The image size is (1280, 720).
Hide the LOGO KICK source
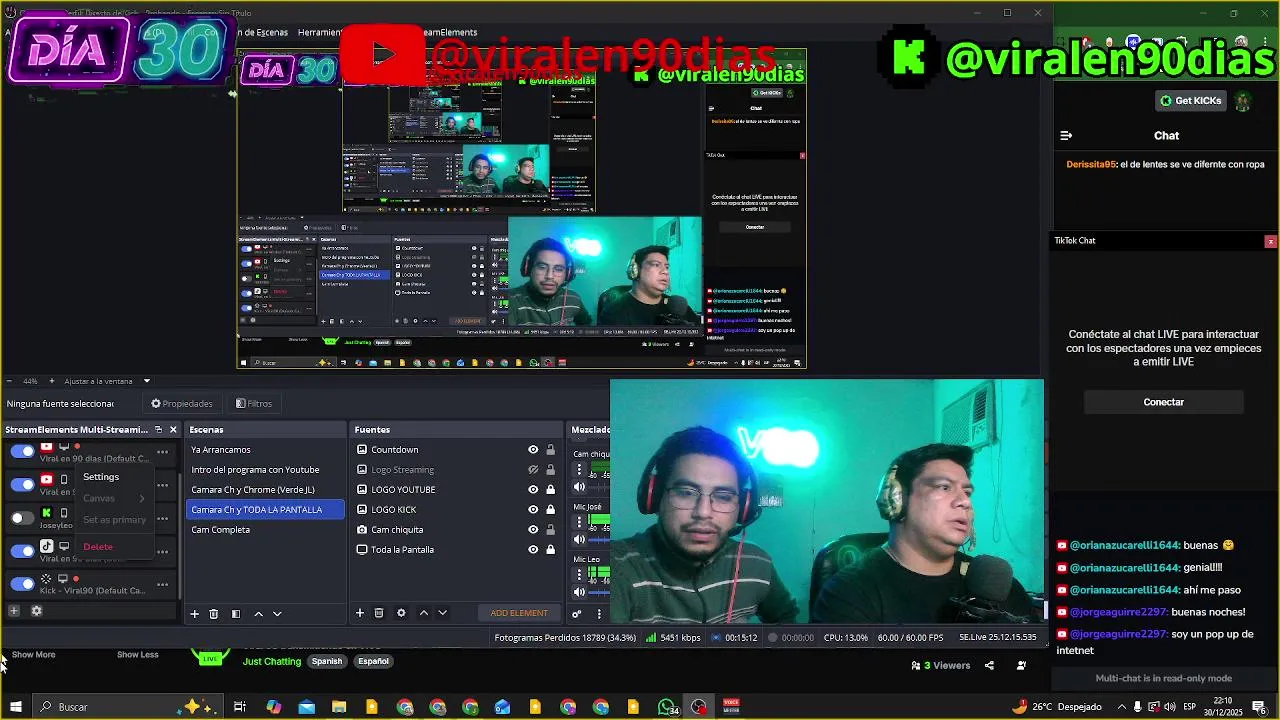click(x=533, y=510)
